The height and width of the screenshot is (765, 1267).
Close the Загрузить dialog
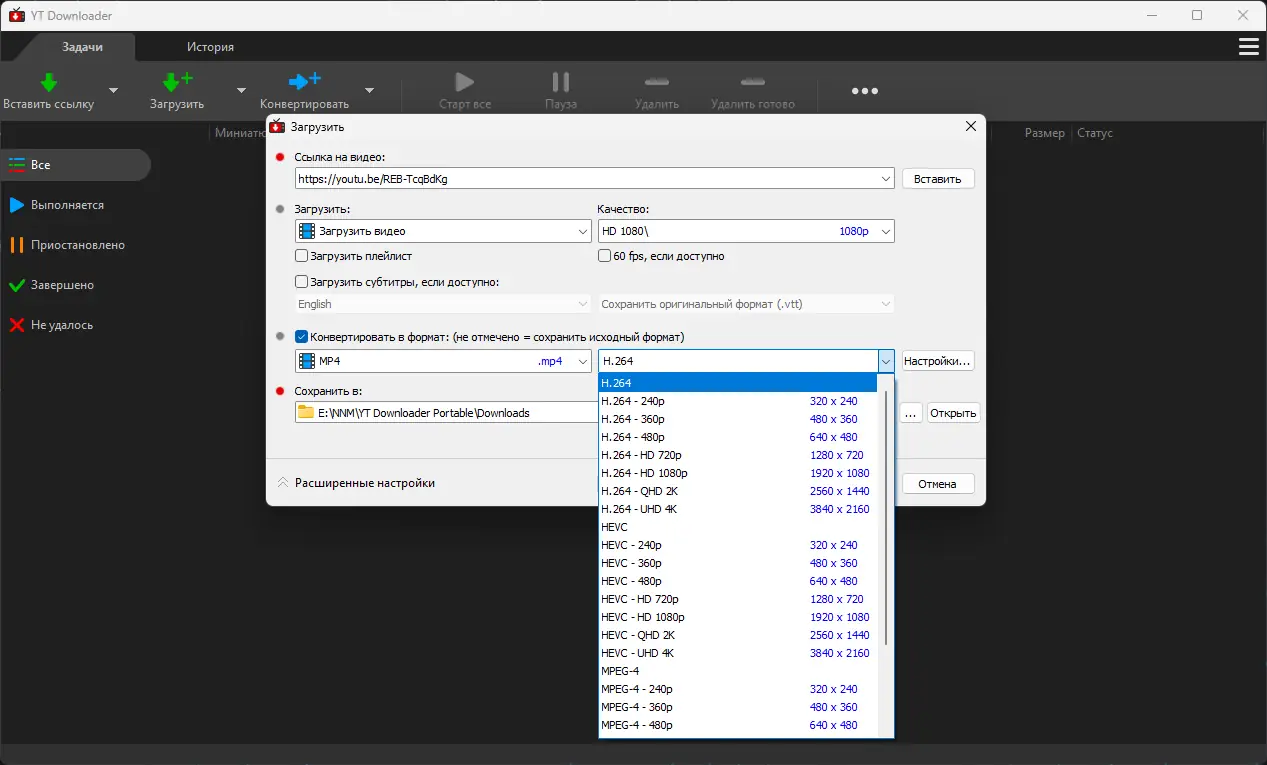click(970, 127)
